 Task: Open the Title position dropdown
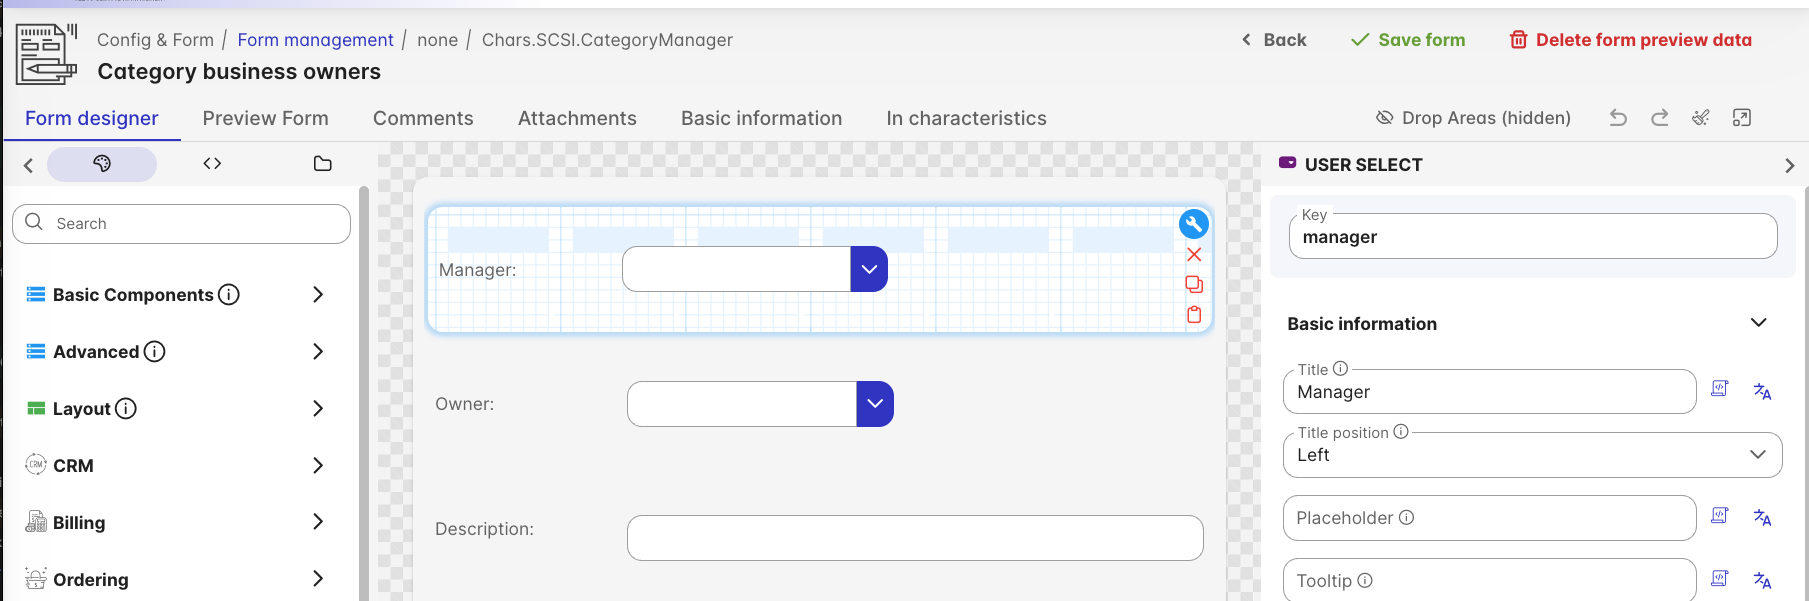1531,455
